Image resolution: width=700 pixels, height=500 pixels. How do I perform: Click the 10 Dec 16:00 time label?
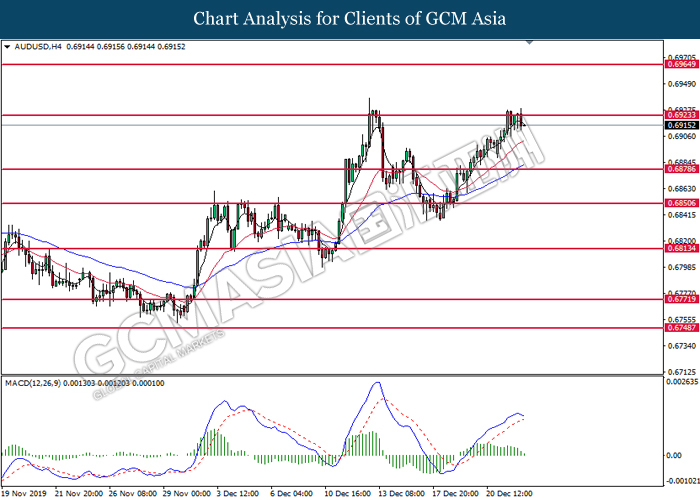click(x=347, y=493)
